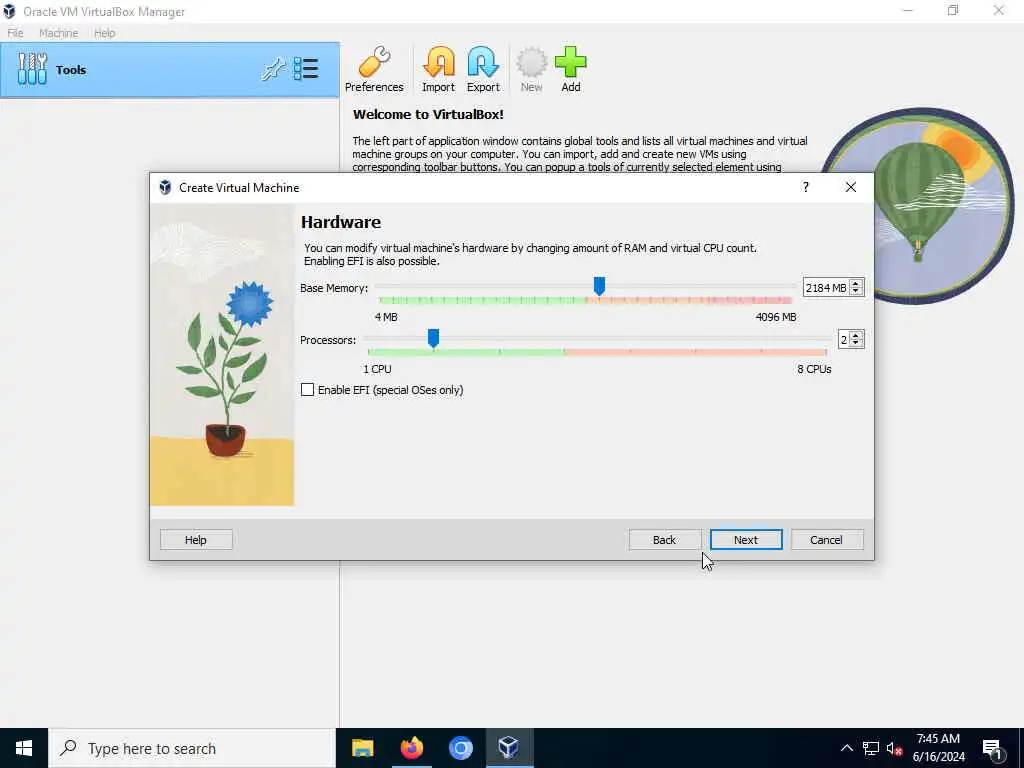Click VirtualBox icon in taskbar
Screen dimensions: 1024x768
(509, 748)
